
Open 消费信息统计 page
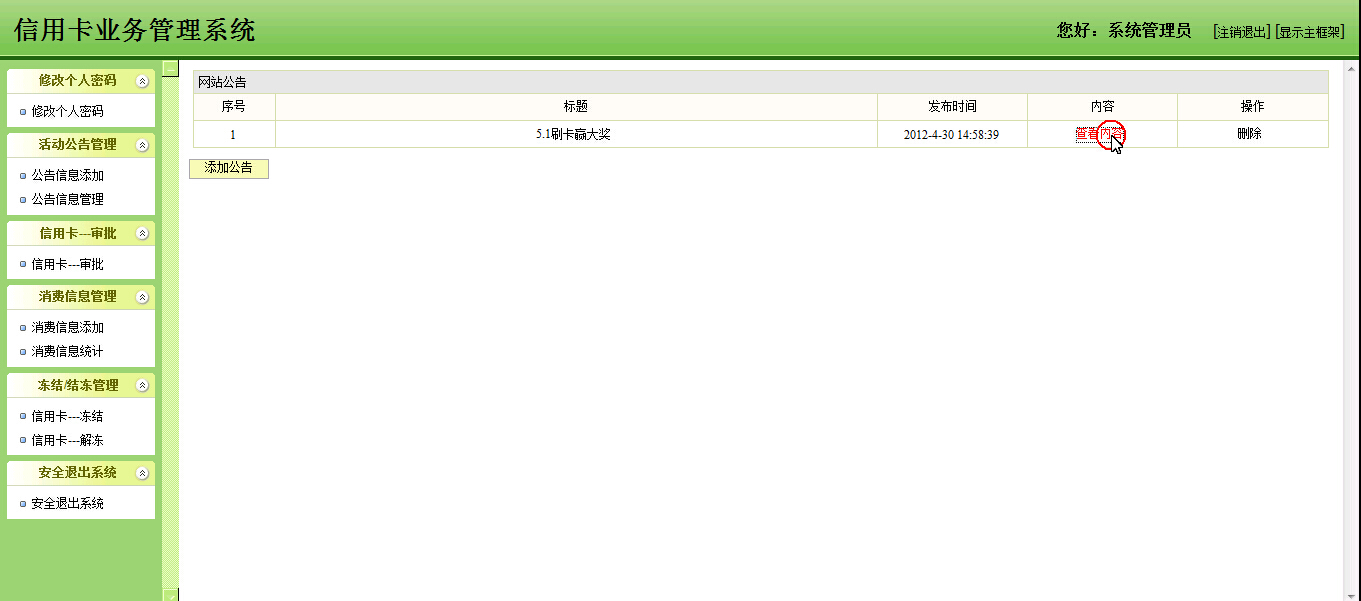coord(68,352)
